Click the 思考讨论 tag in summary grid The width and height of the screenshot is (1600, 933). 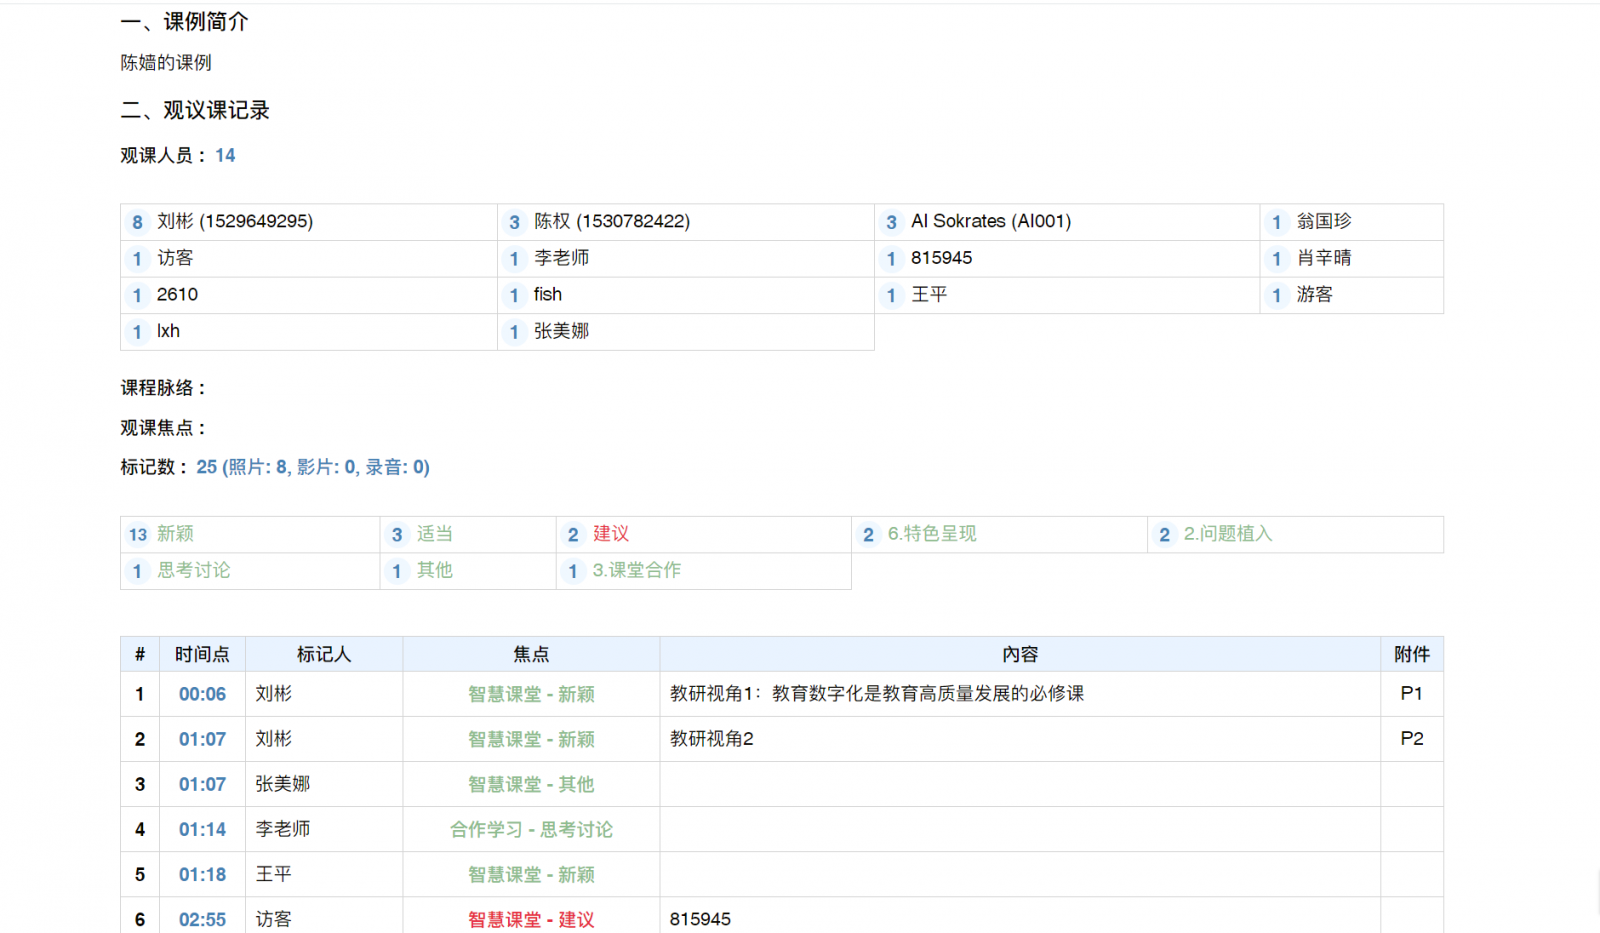click(193, 570)
